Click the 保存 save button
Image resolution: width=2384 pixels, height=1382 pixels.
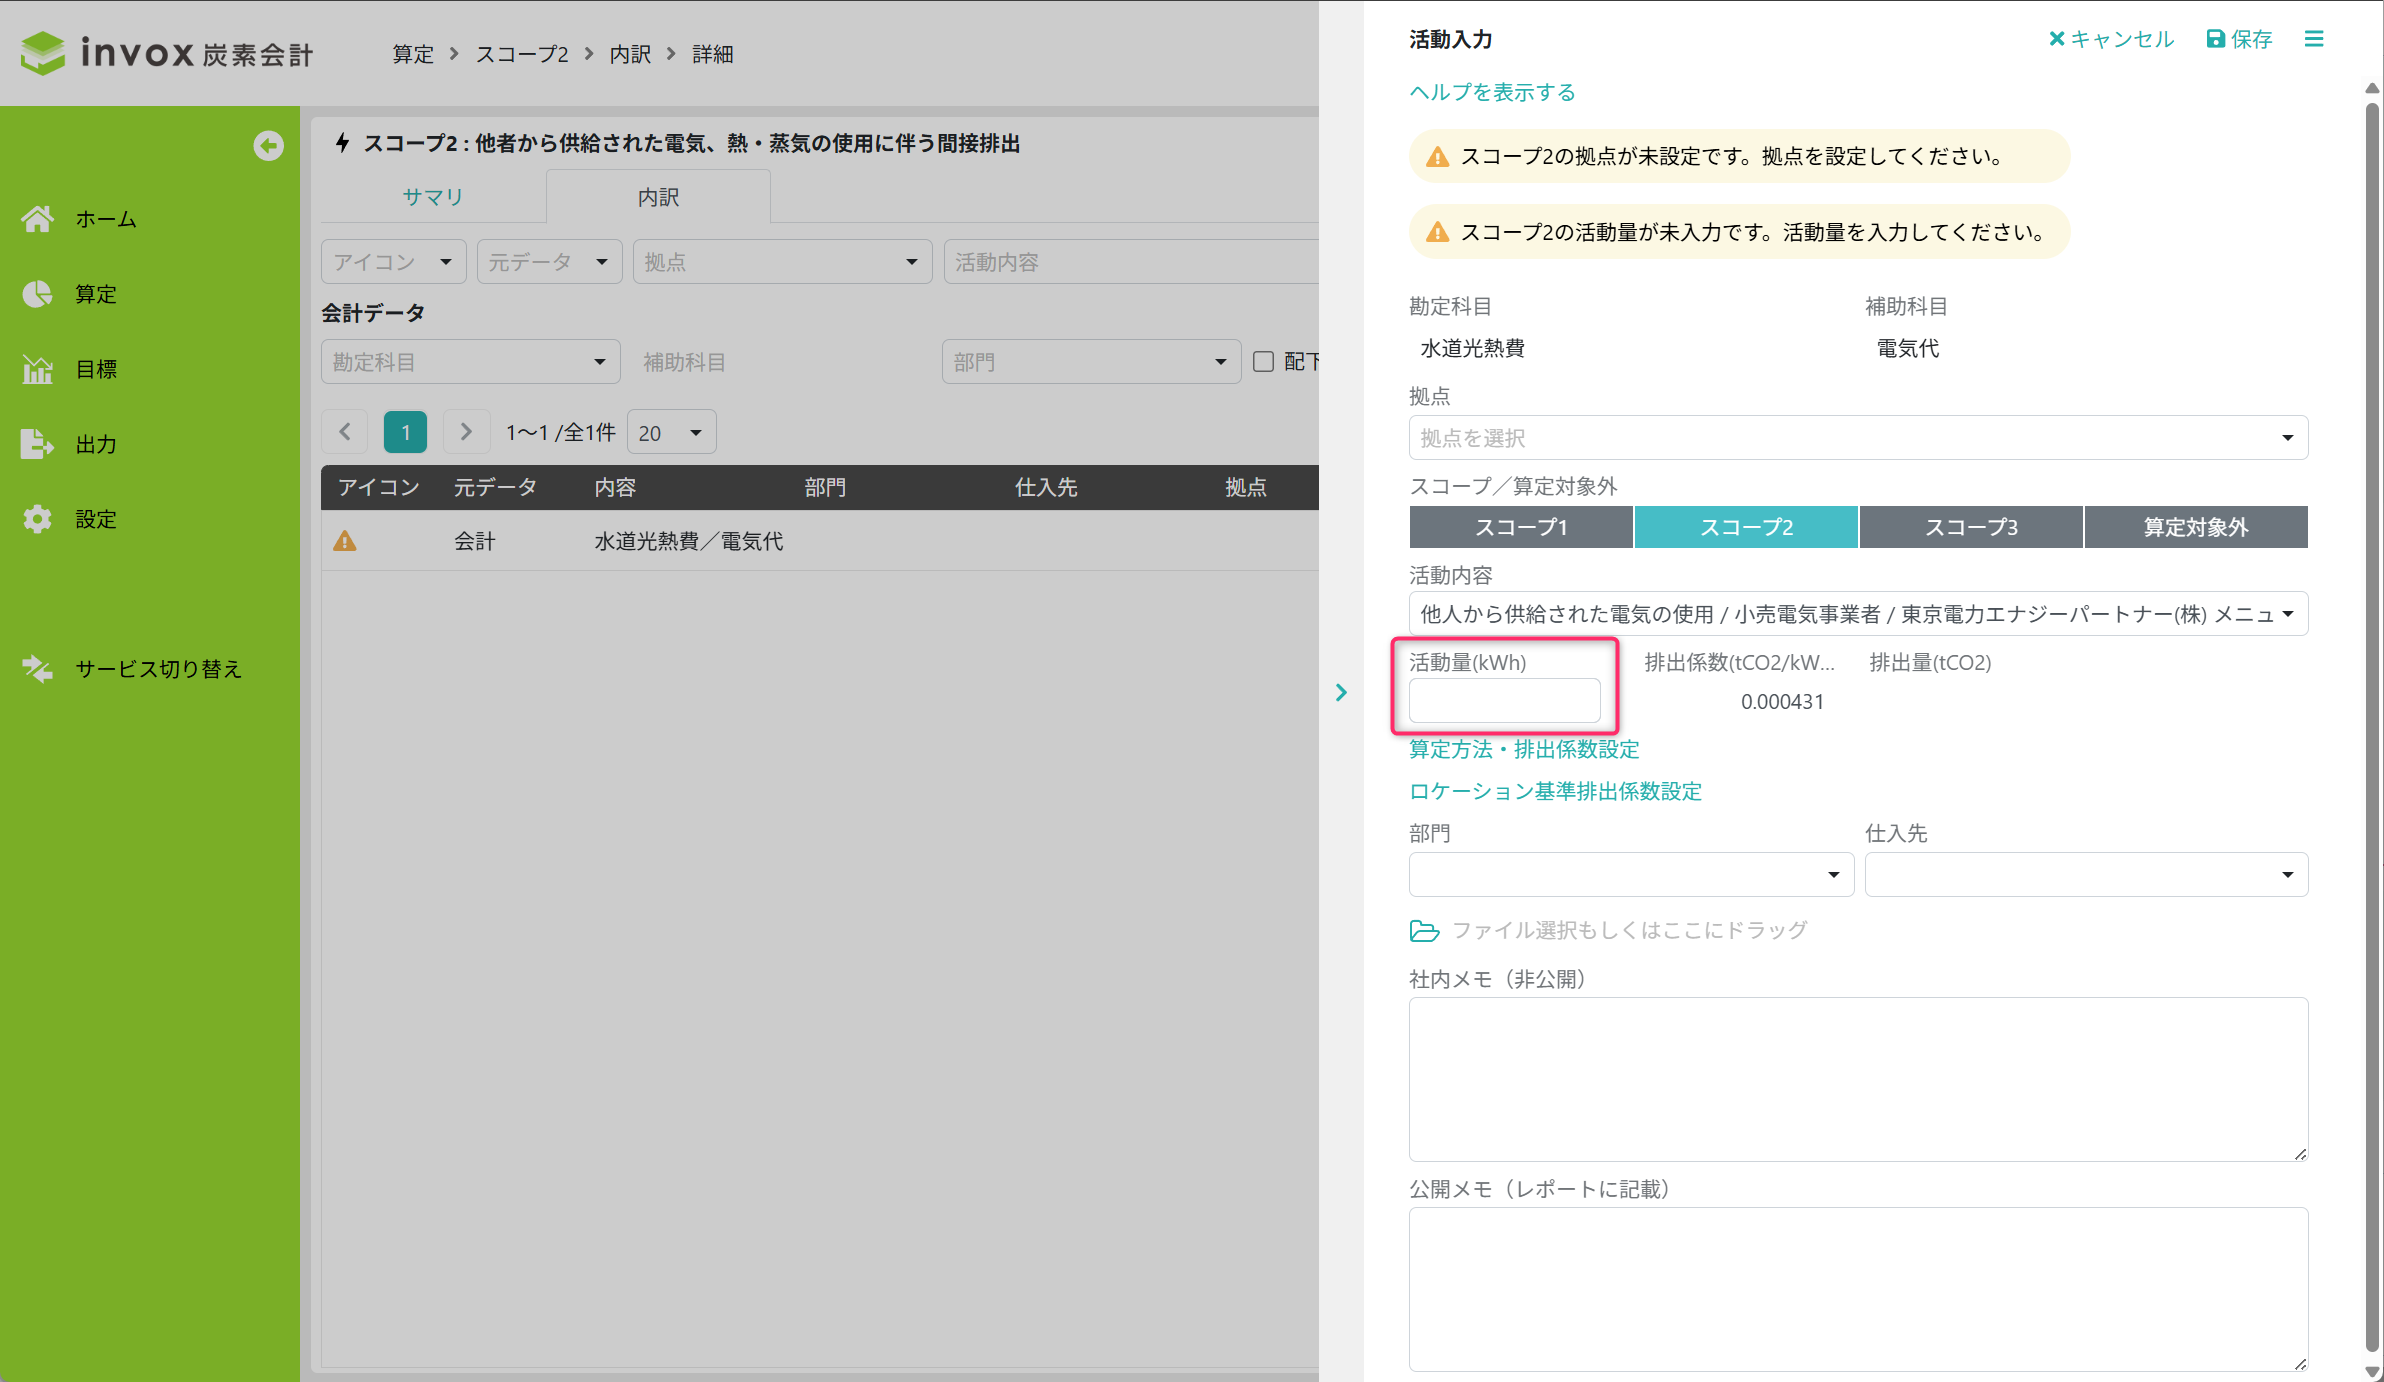tap(2240, 39)
